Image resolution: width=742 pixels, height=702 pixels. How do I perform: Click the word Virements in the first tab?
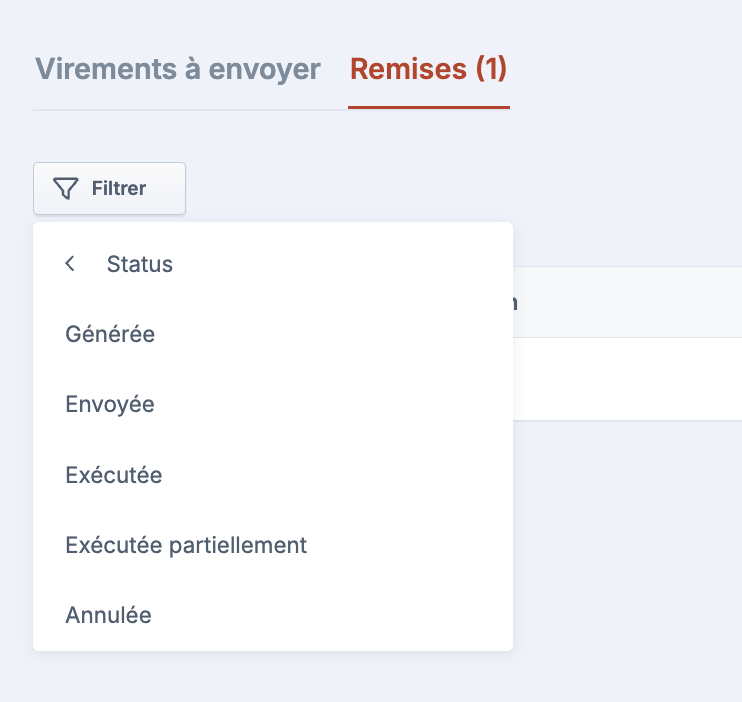[94, 69]
